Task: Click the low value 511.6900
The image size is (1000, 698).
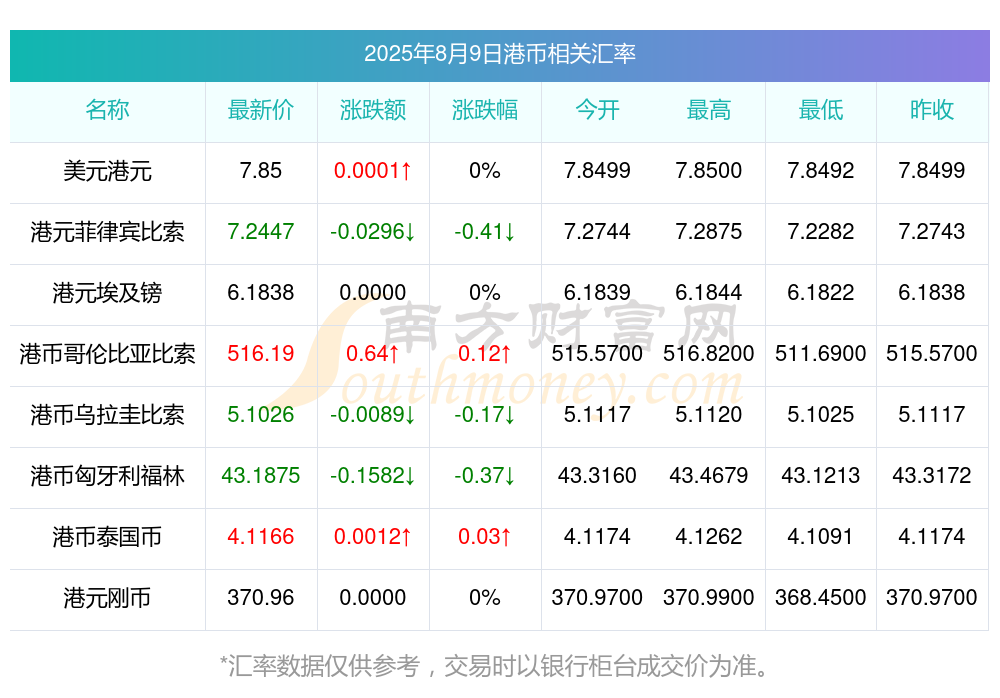Action: click(821, 353)
